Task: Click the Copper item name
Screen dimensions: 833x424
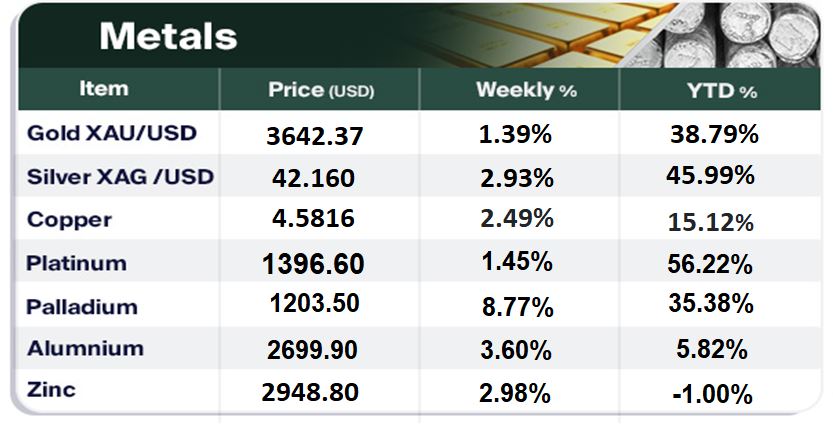Action: (x=70, y=220)
